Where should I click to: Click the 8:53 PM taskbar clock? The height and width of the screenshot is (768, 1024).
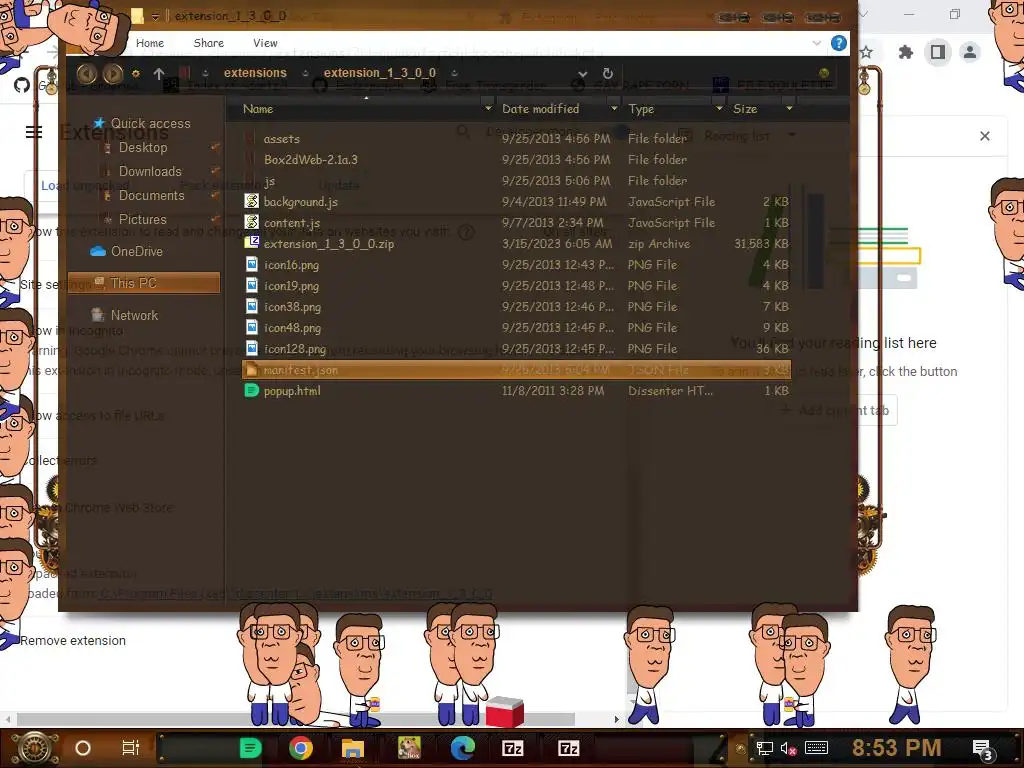[897, 748]
